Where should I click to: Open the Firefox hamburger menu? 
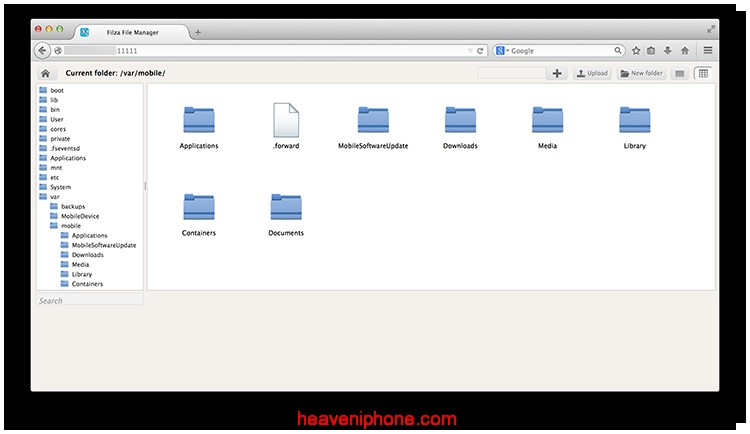708,50
